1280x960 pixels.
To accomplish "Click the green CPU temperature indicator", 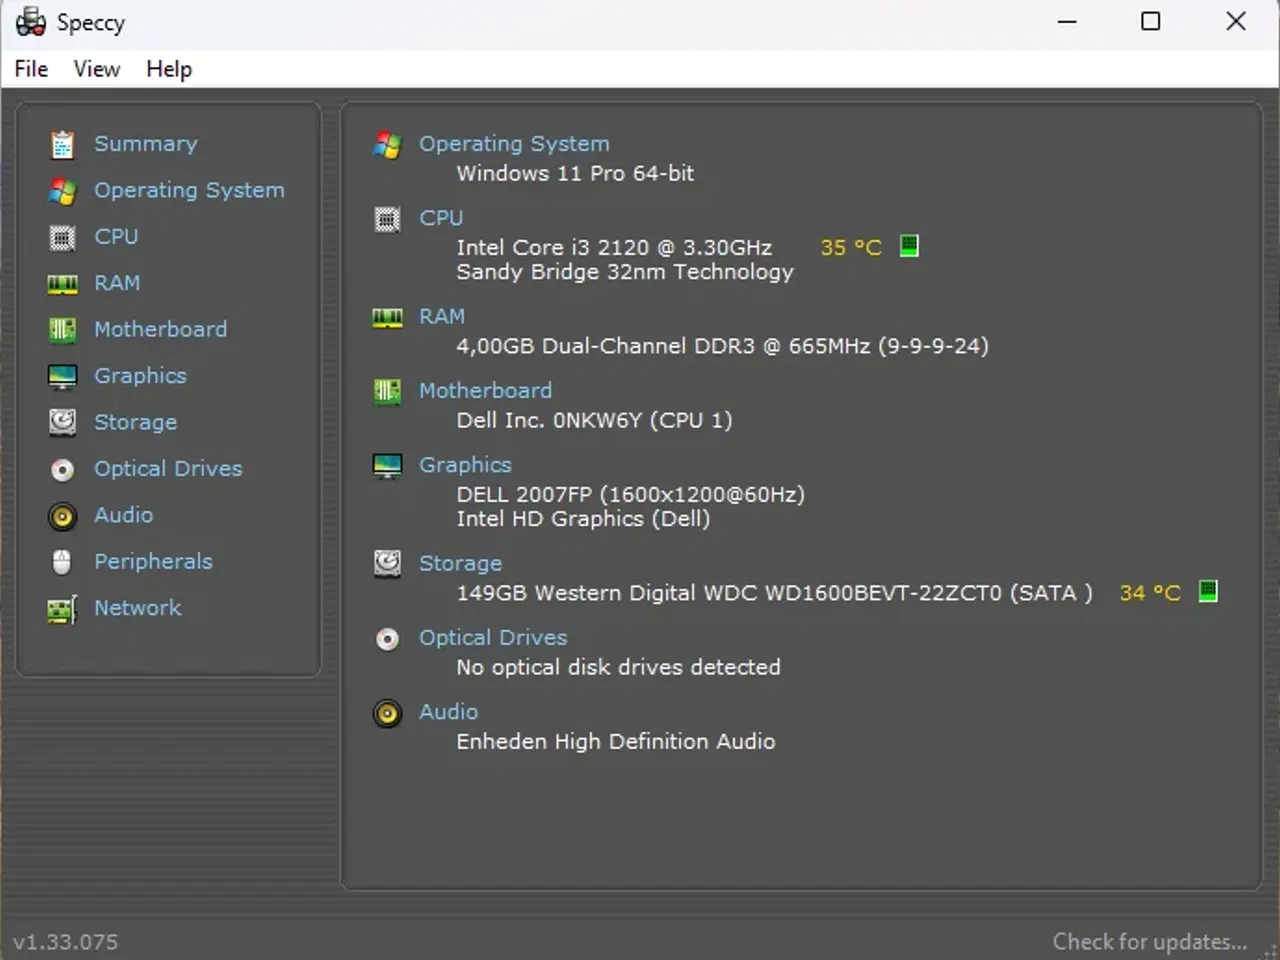I will click(909, 247).
